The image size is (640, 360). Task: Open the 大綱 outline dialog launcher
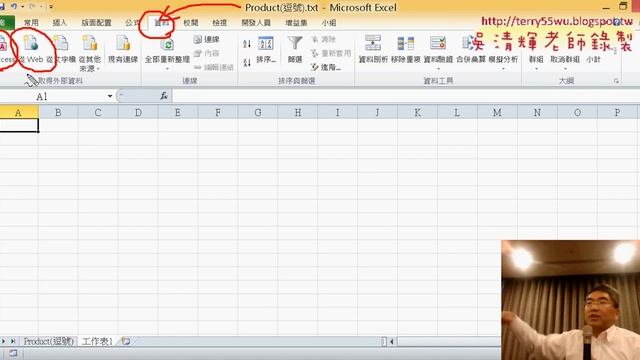pos(616,81)
